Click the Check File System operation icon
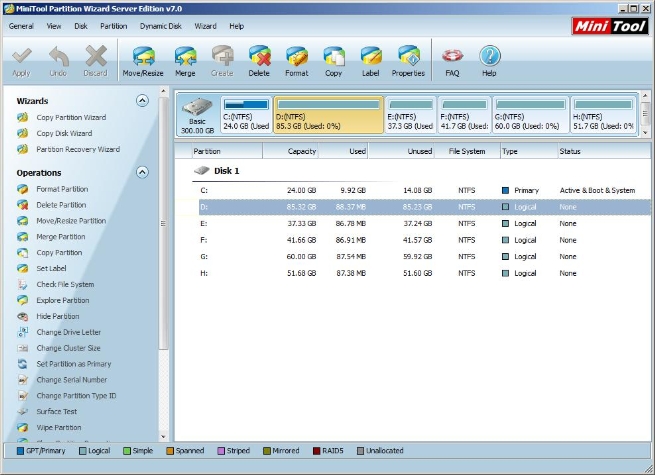 click(23, 284)
